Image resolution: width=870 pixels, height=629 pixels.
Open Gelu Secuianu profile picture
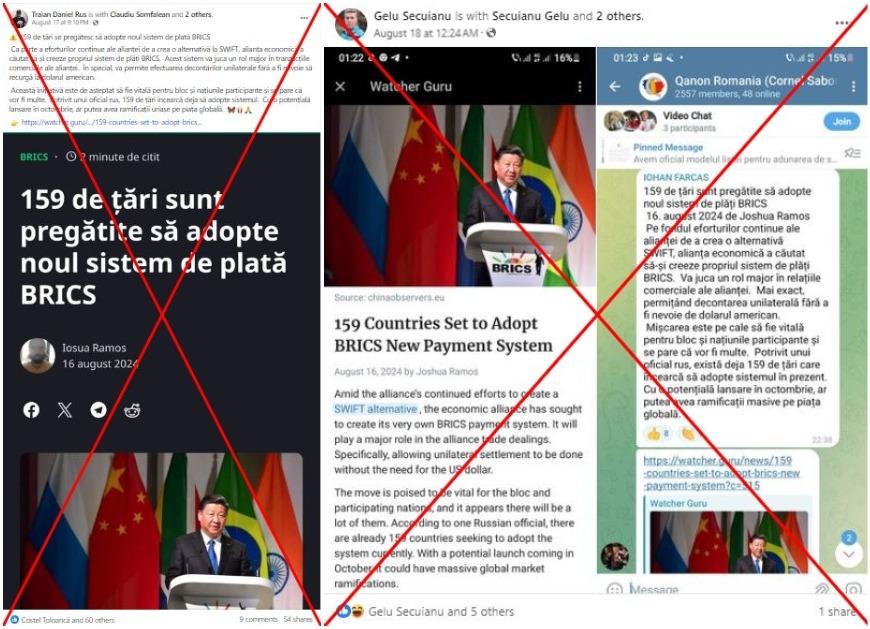click(x=351, y=24)
